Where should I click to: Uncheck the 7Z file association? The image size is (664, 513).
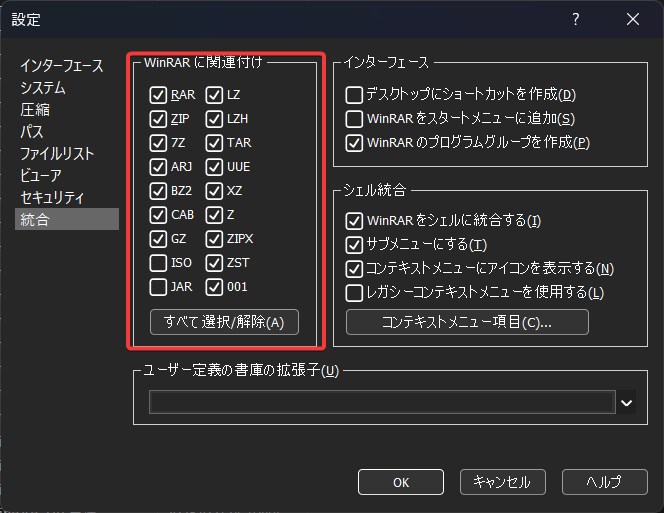click(158, 143)
